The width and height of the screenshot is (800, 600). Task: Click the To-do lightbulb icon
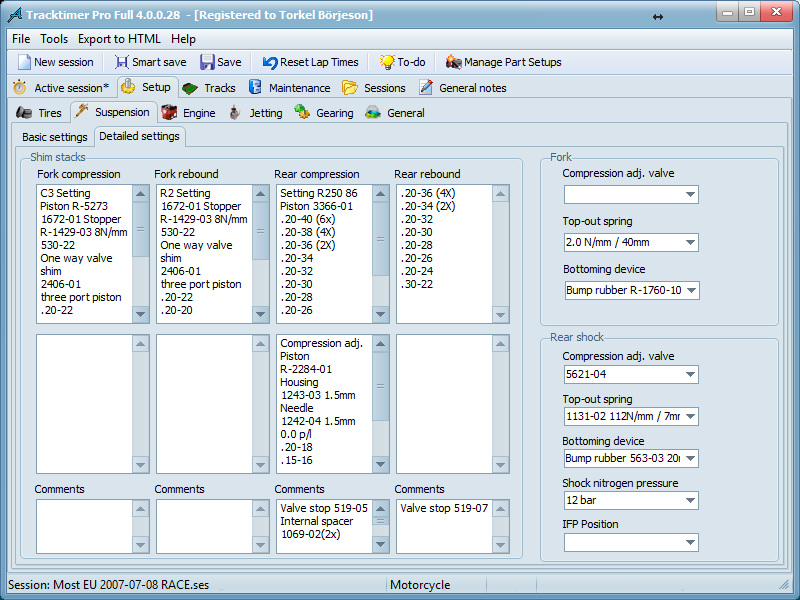[x=387, y=62]
